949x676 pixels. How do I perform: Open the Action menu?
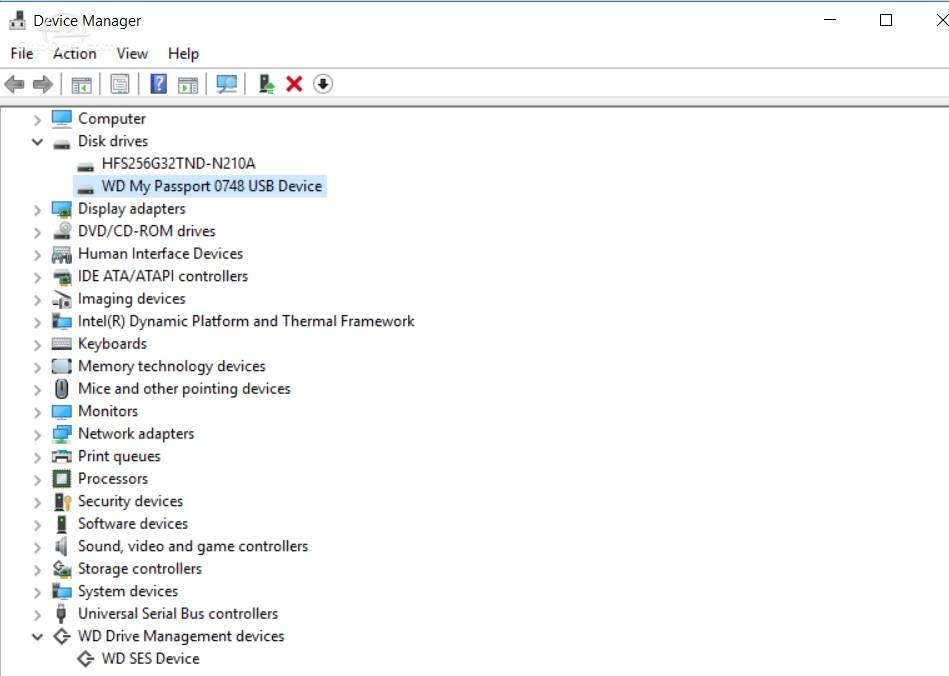pos(74,53)
